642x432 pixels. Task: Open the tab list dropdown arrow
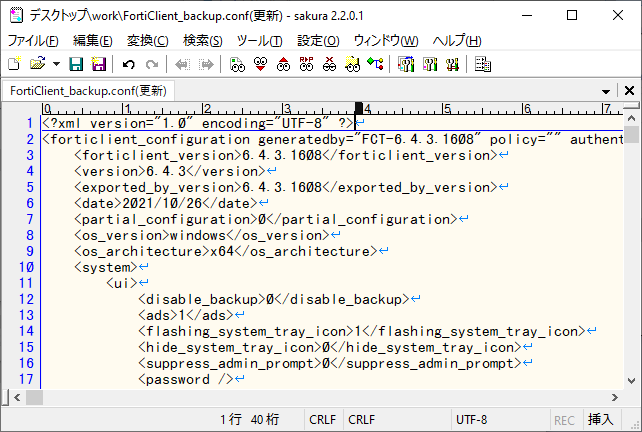(606, 91)
